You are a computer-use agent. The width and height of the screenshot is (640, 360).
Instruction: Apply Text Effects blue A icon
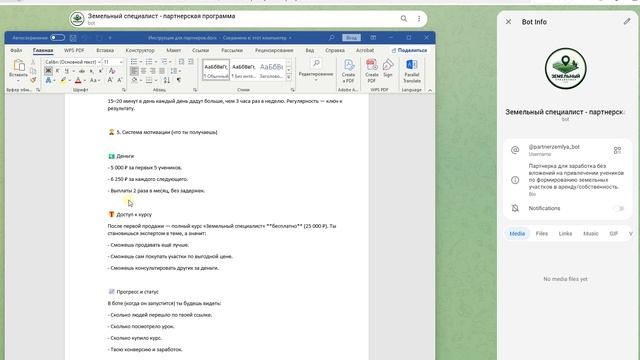(48, 80)
